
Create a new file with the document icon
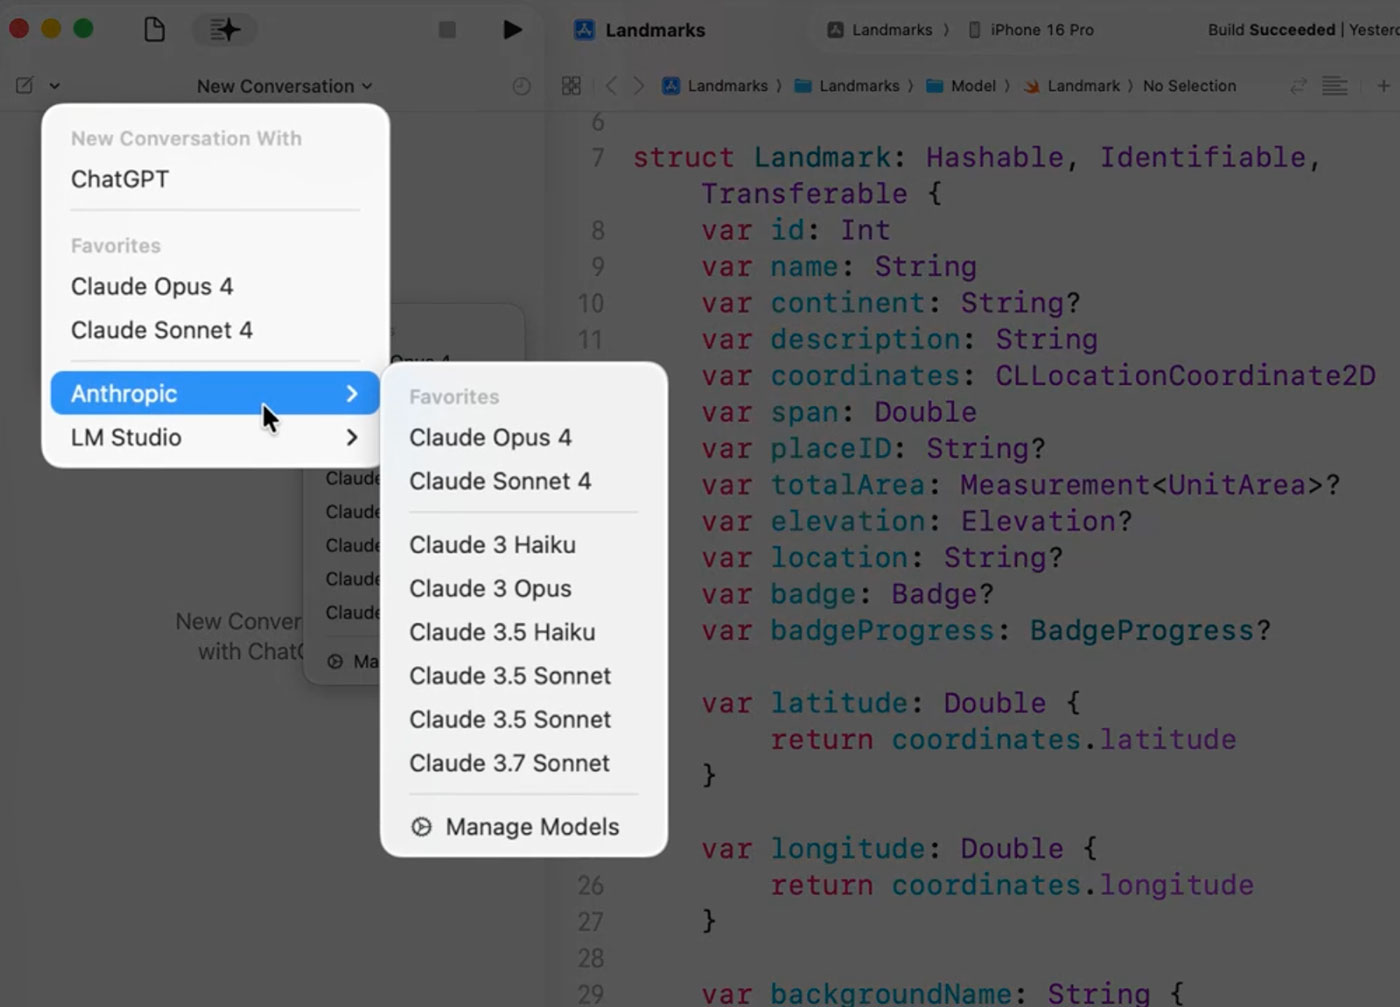tap(155, 29)
